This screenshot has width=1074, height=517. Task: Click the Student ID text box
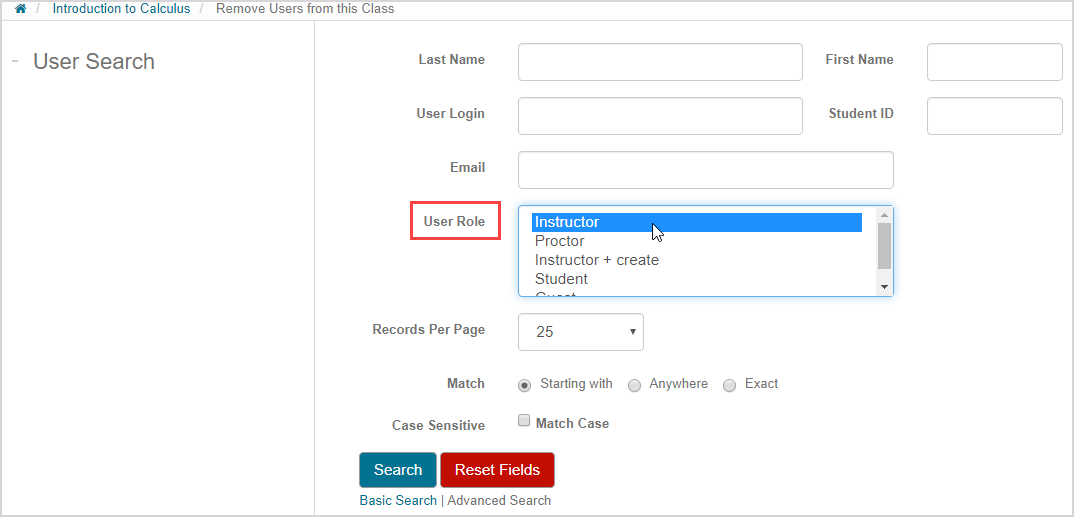coord(994,116)
